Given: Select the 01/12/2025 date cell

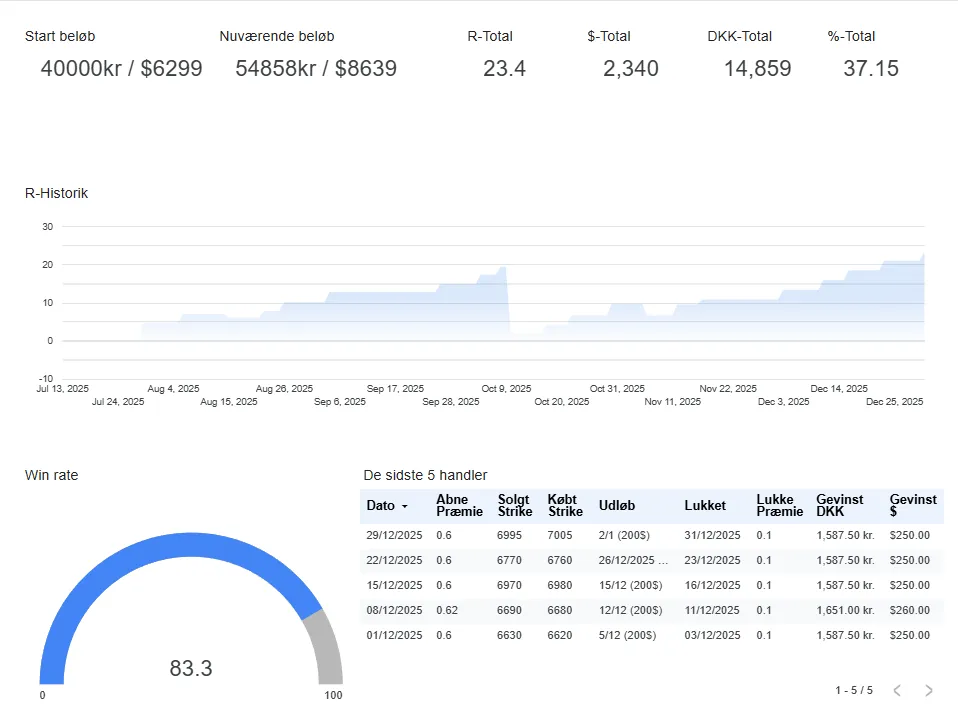Looking at the screenshot, I should [x=394, y=636].
